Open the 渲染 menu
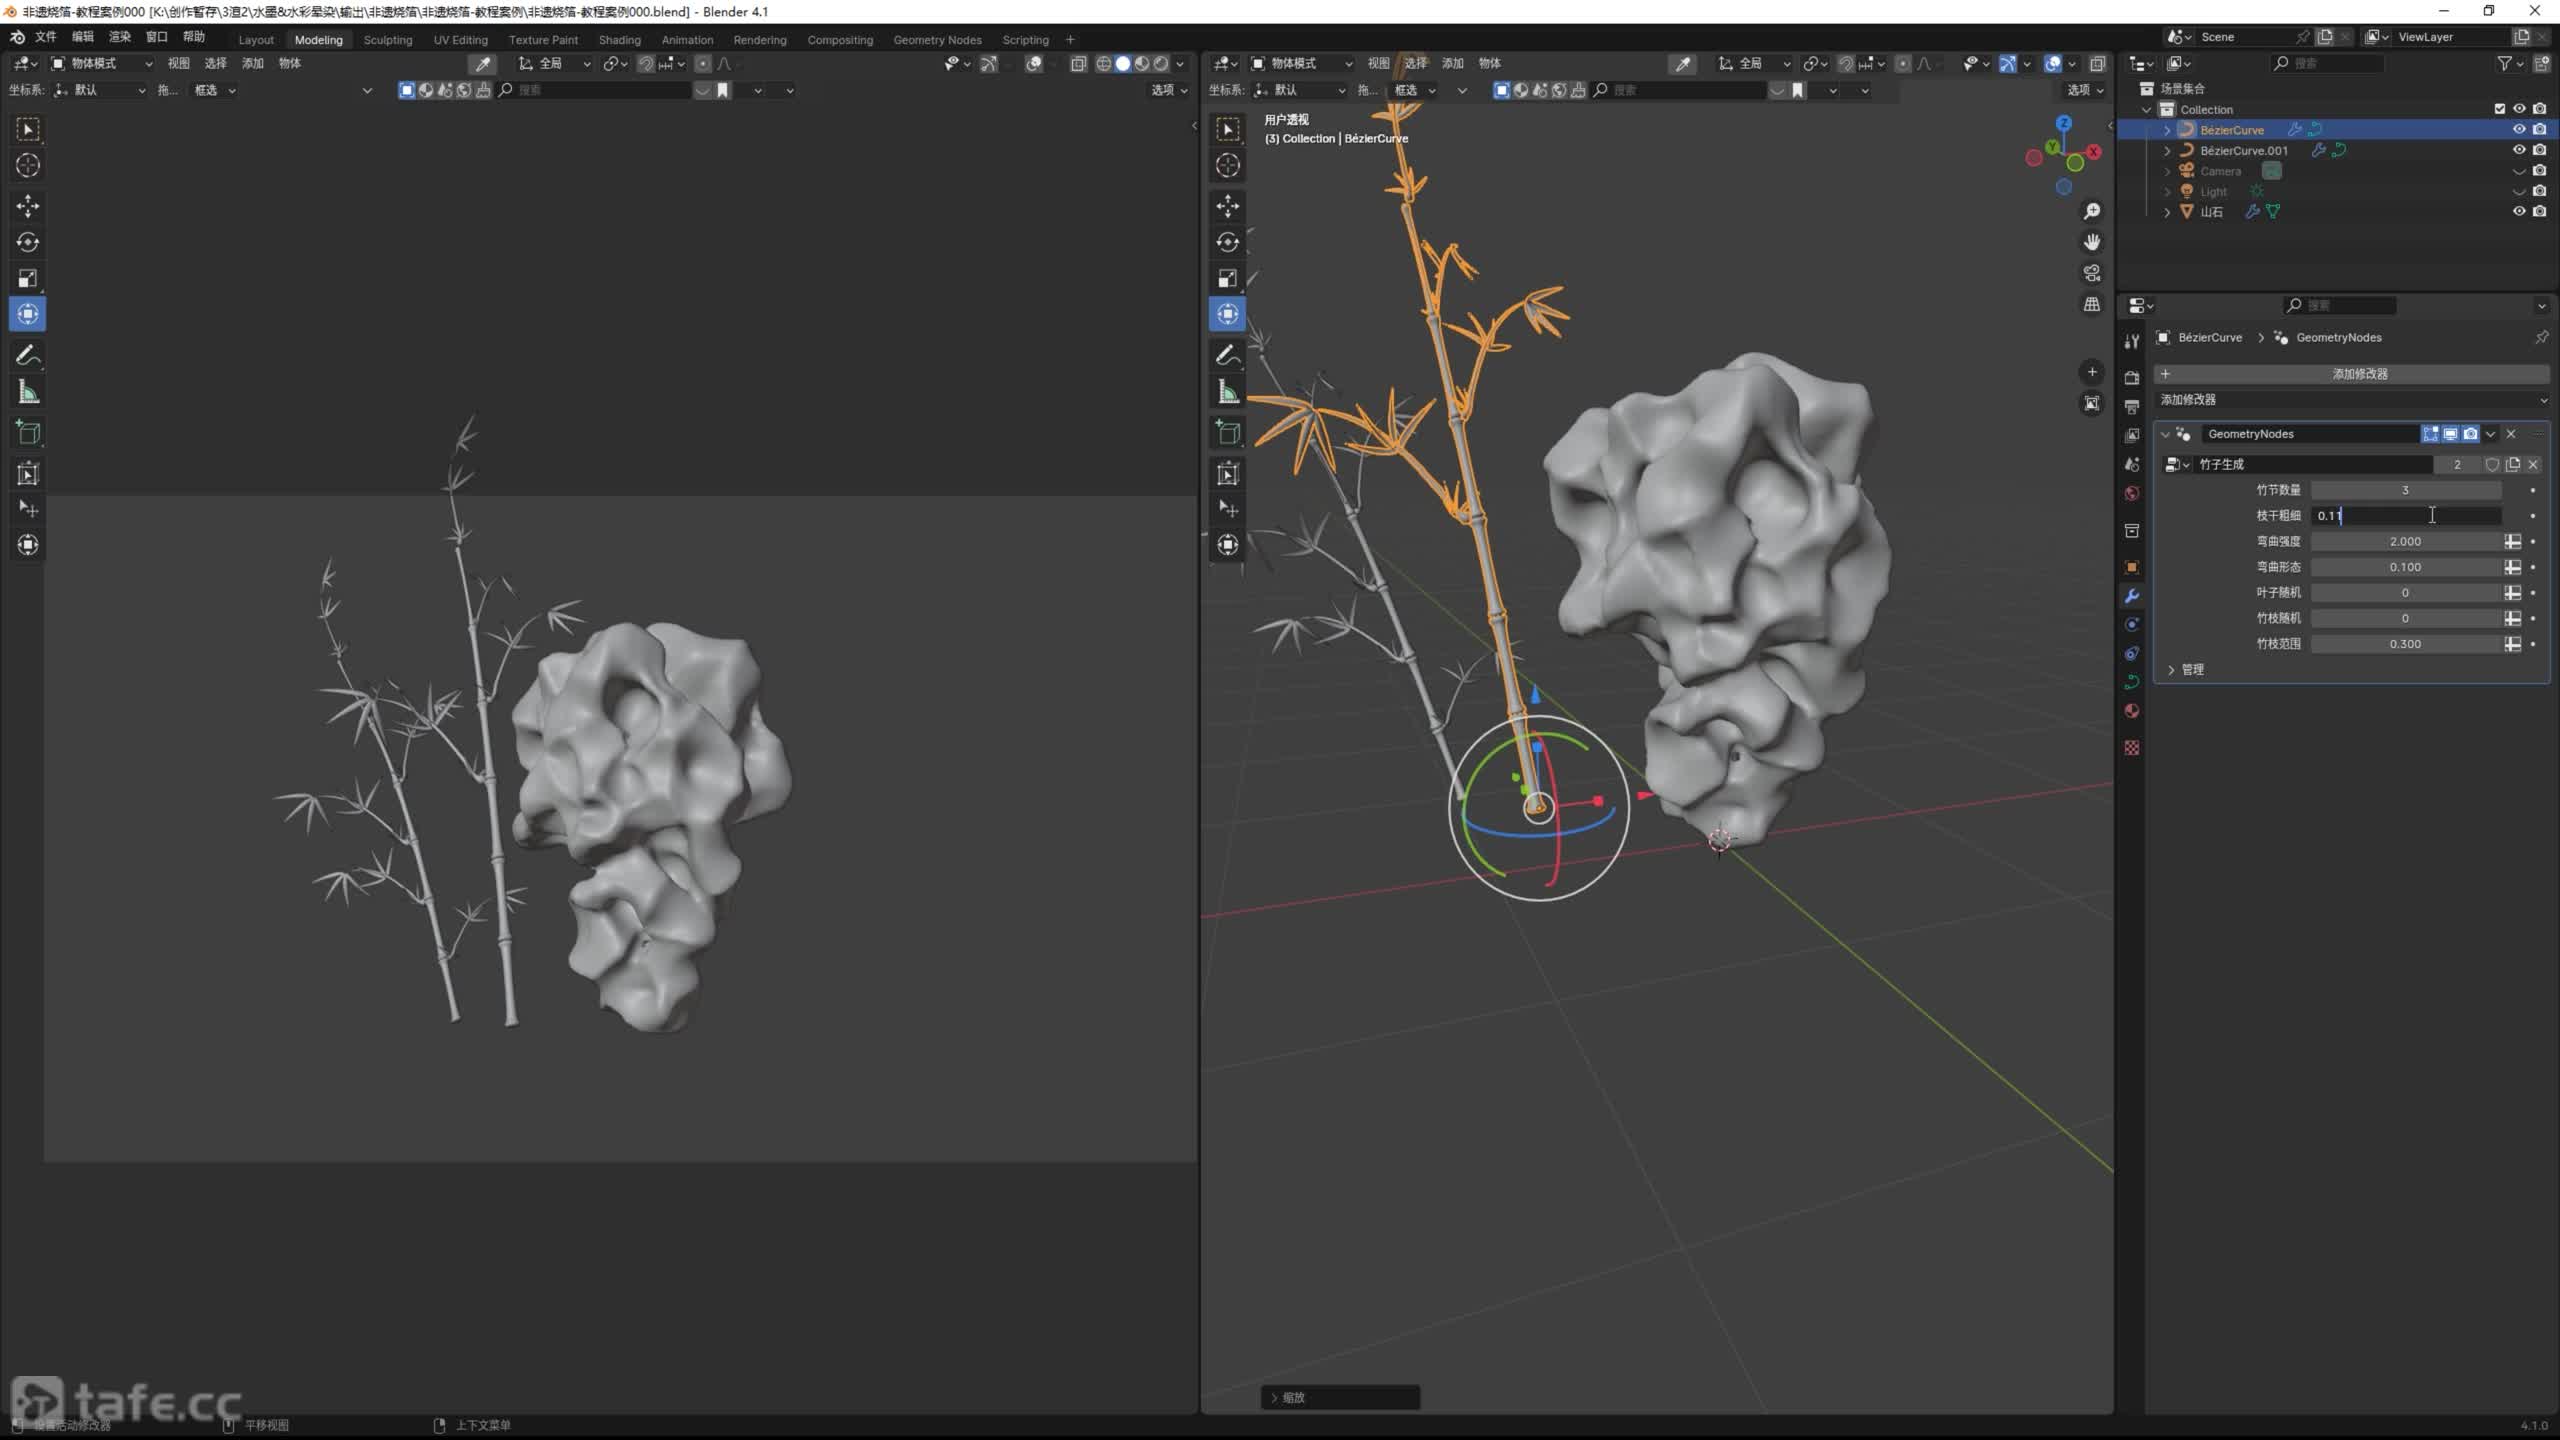Screen dimensions: 2560x1440 [120, 37]
